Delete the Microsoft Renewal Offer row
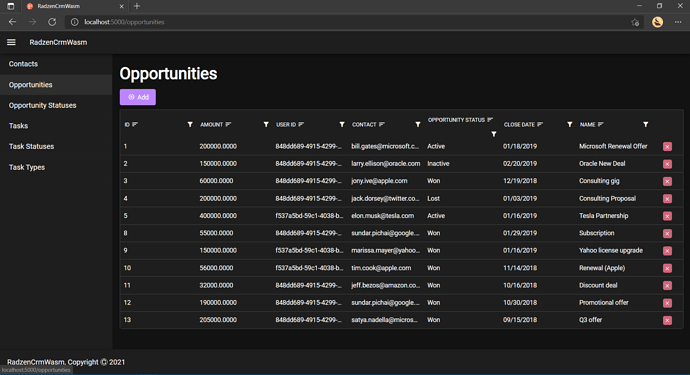The image size is (690, 375). pos(667,147)
